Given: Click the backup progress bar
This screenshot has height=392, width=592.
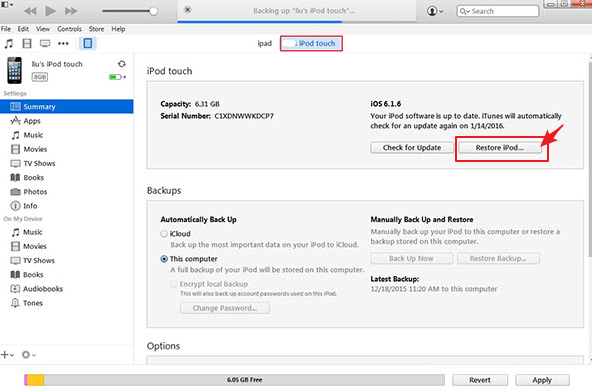Looking at the screenshot, I should coord(297,22).
